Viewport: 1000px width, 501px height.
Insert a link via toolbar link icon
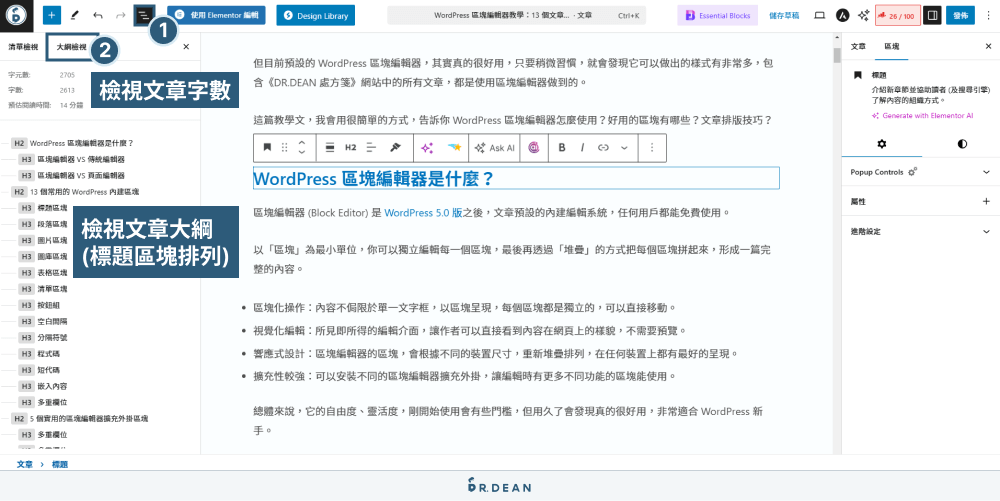point(603,147)
